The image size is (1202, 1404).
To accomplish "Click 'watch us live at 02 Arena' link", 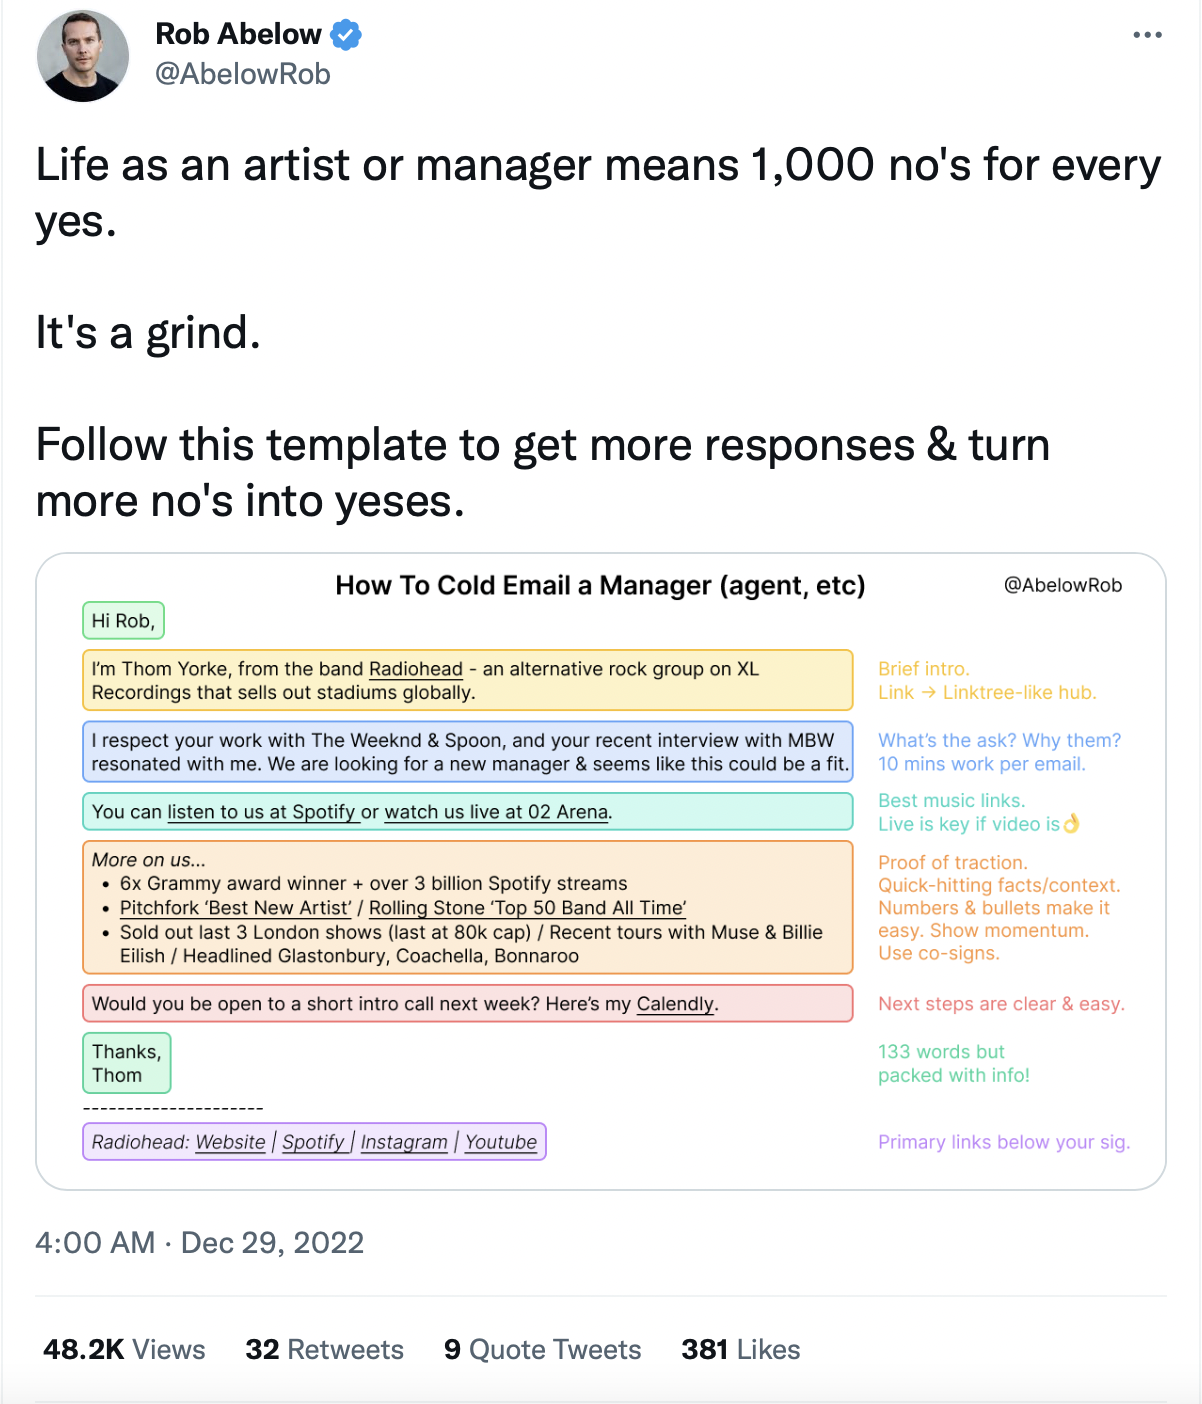I will coord(496,812).
